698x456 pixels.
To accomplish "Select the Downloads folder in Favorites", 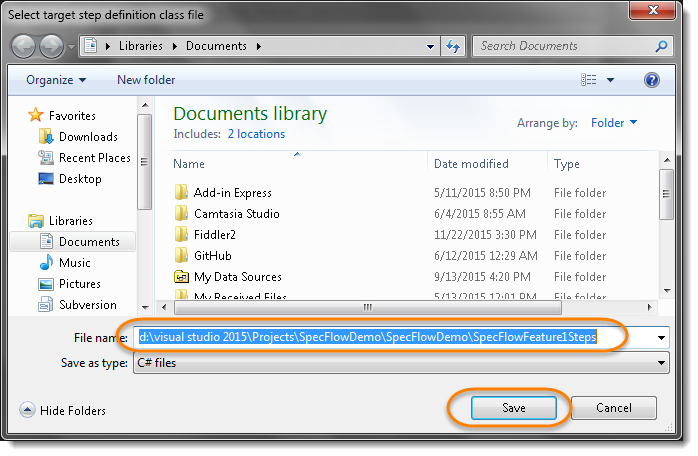I will (x=88, y=137).
